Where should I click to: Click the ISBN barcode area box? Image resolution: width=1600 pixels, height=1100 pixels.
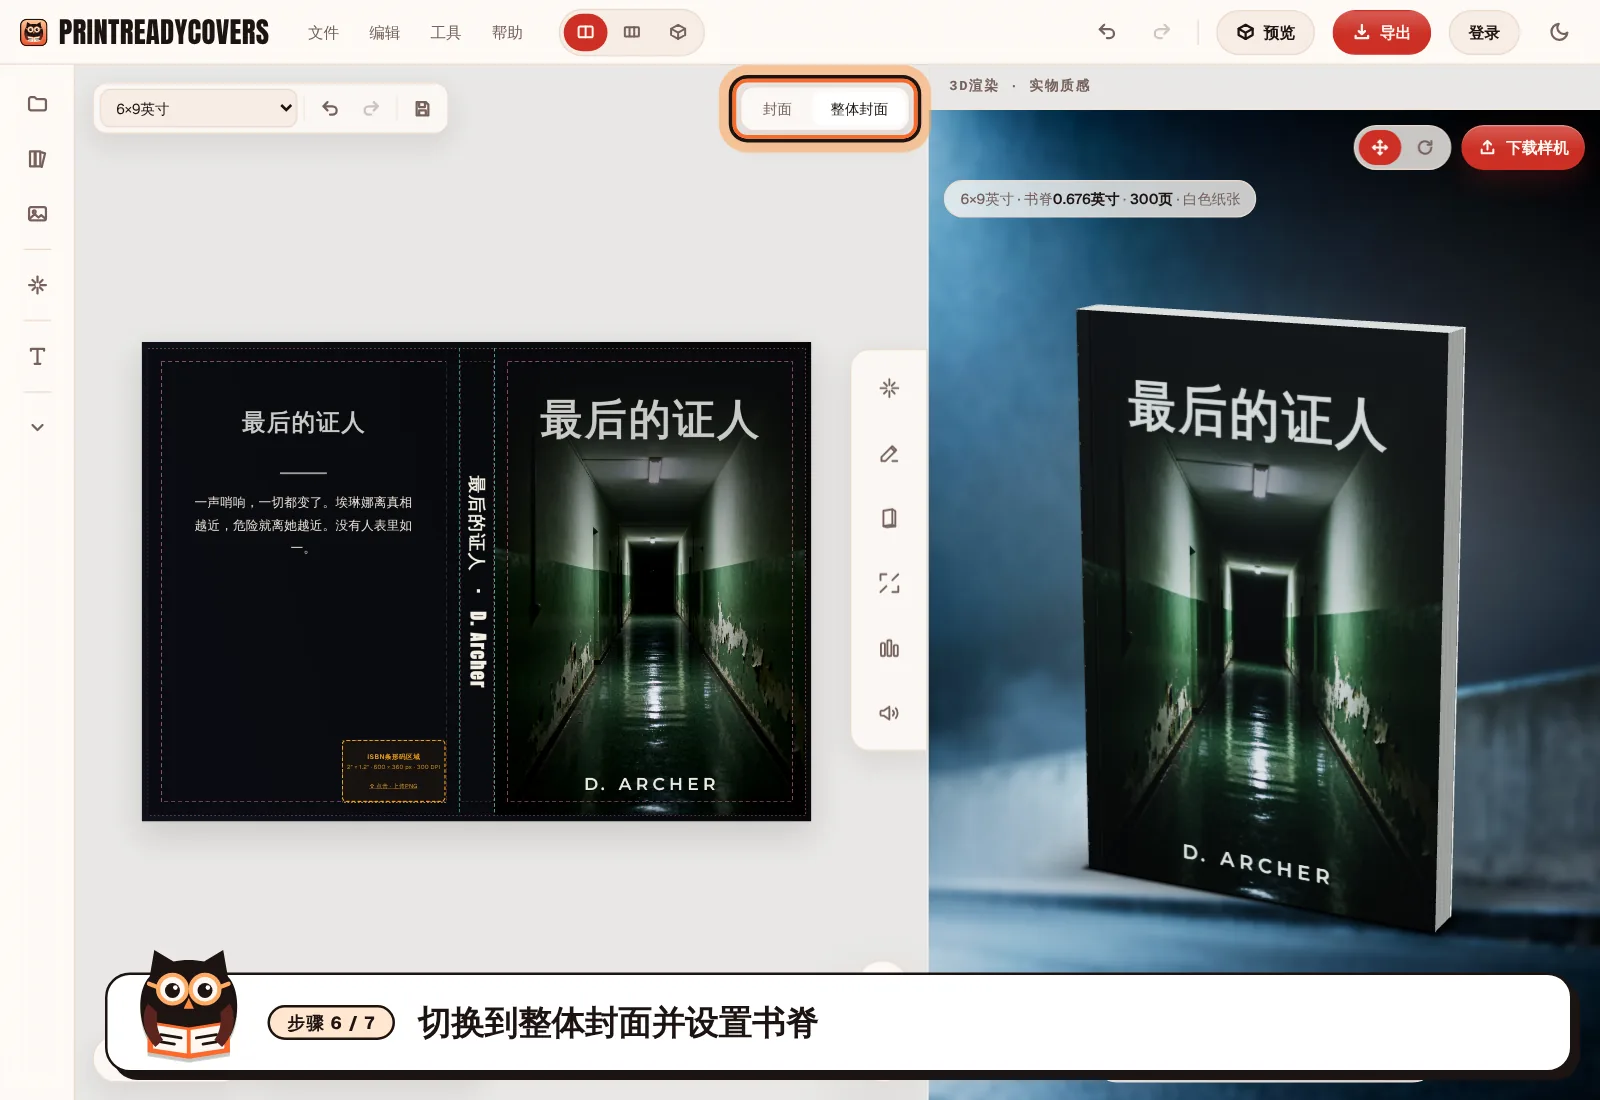(x=394, y=770)
